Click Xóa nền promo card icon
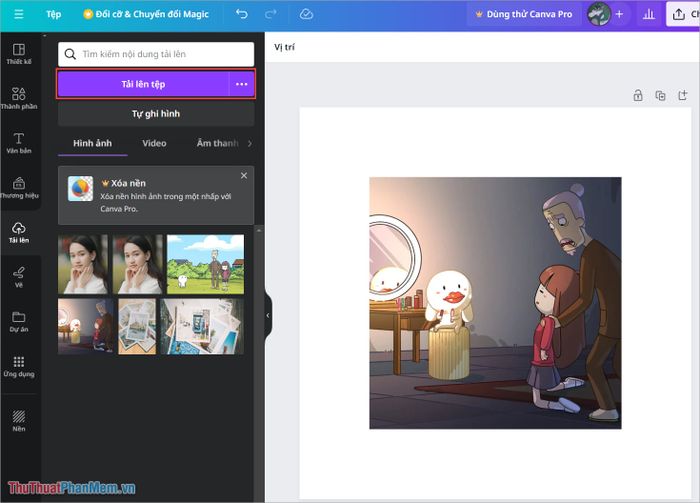700x503 pixels. pos(80,188)
